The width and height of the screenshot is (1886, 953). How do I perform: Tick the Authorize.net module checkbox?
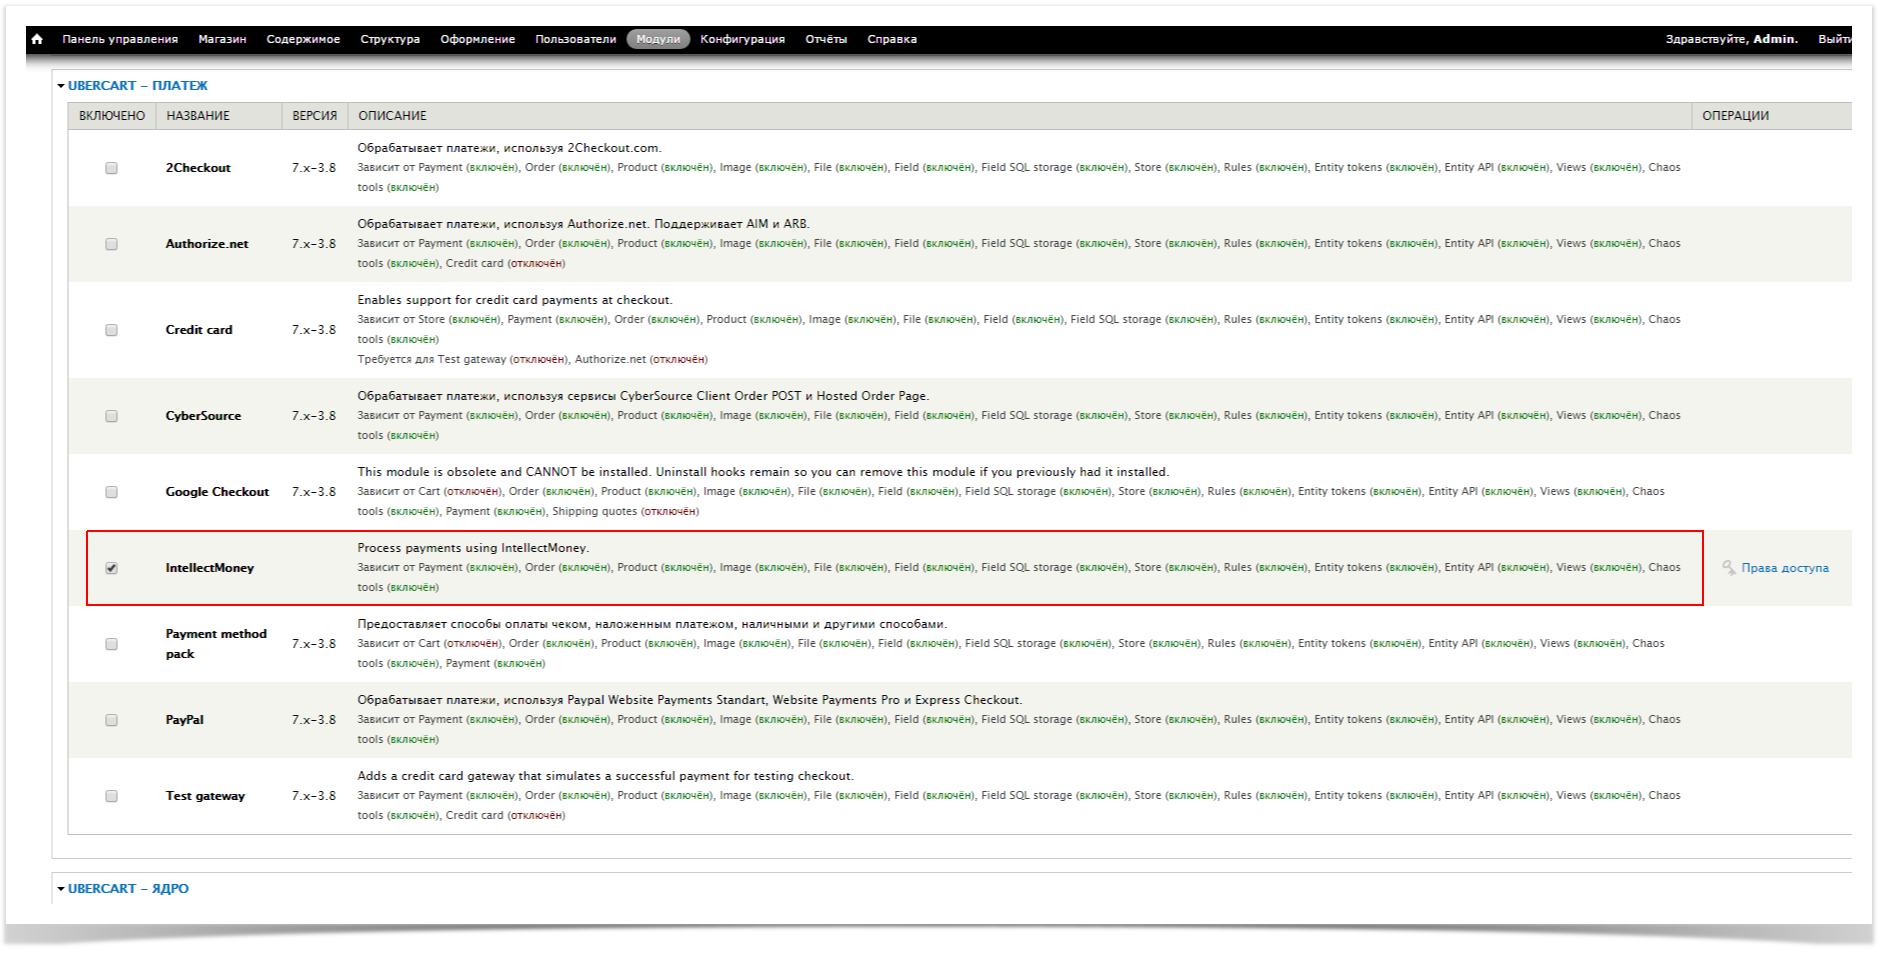pos(111,244)
